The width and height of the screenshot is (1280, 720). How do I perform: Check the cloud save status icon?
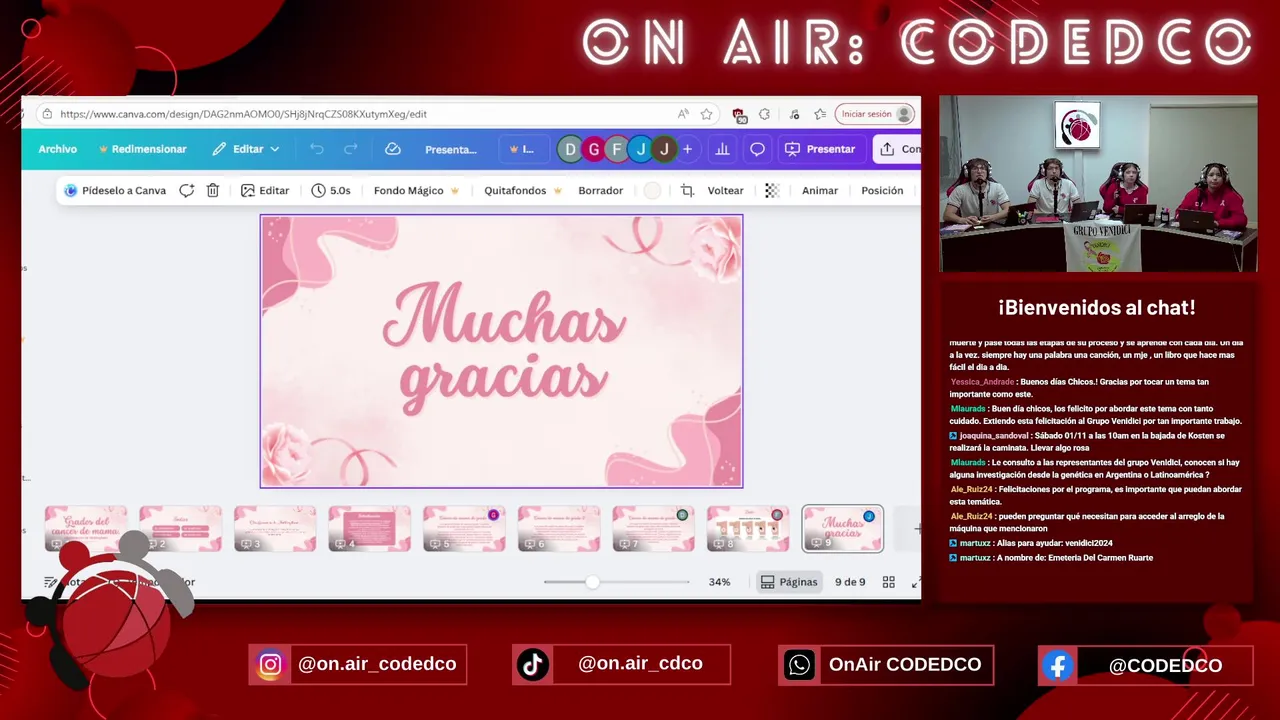tap(393, 149)
